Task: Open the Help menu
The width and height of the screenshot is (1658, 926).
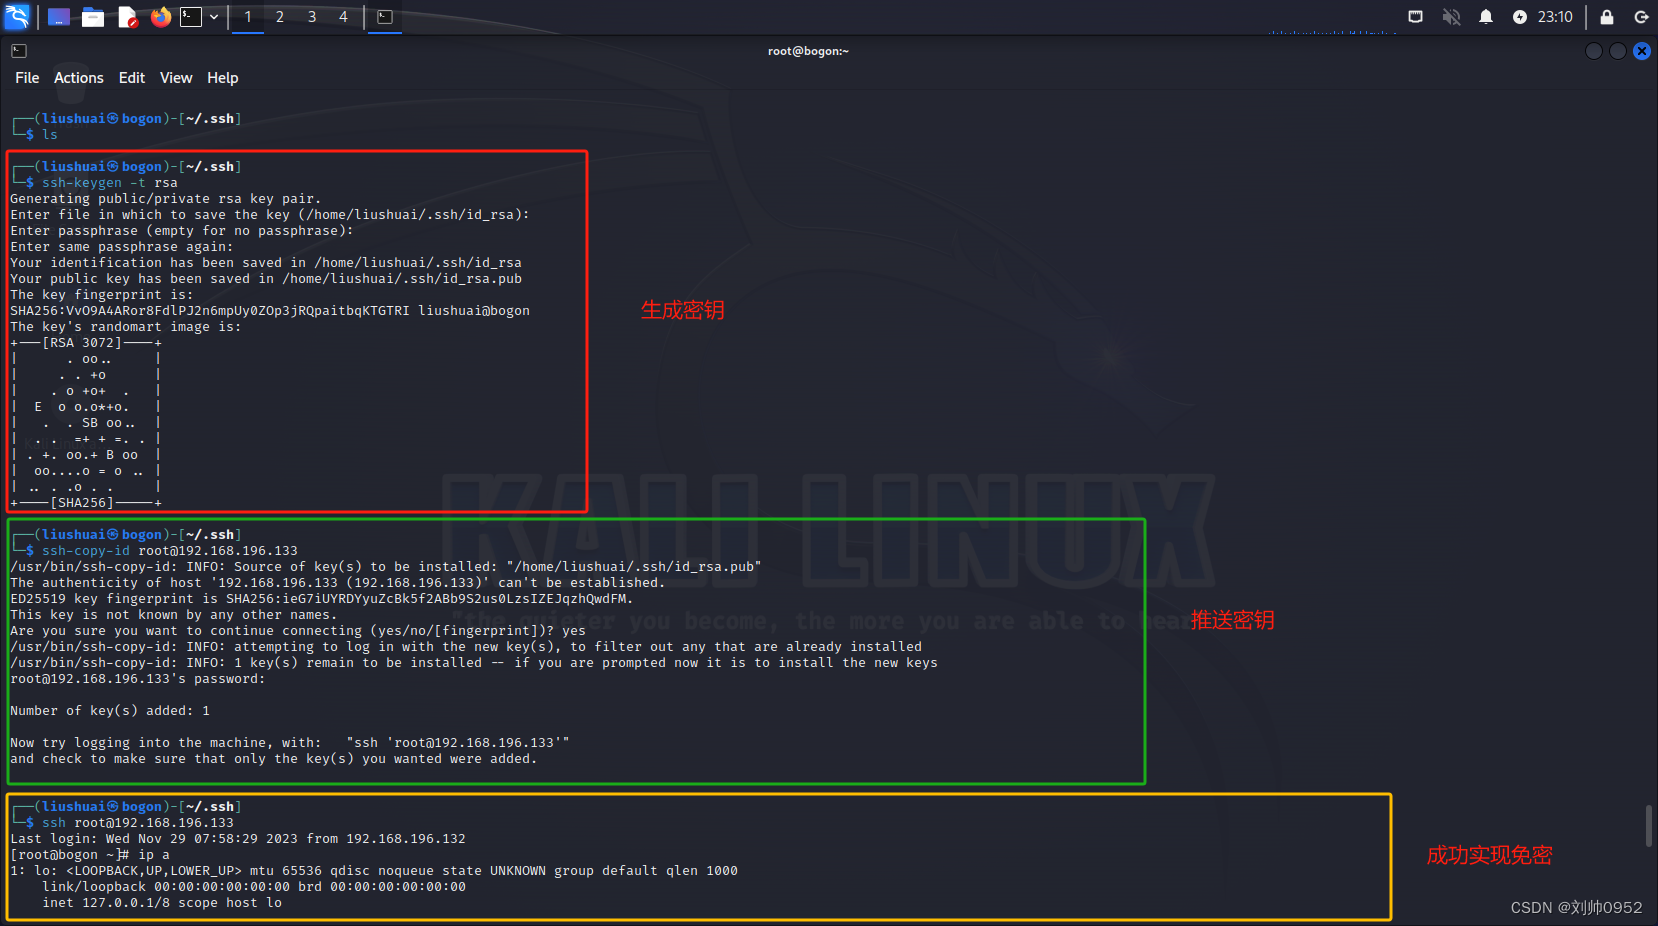Action: coord(223,78)
